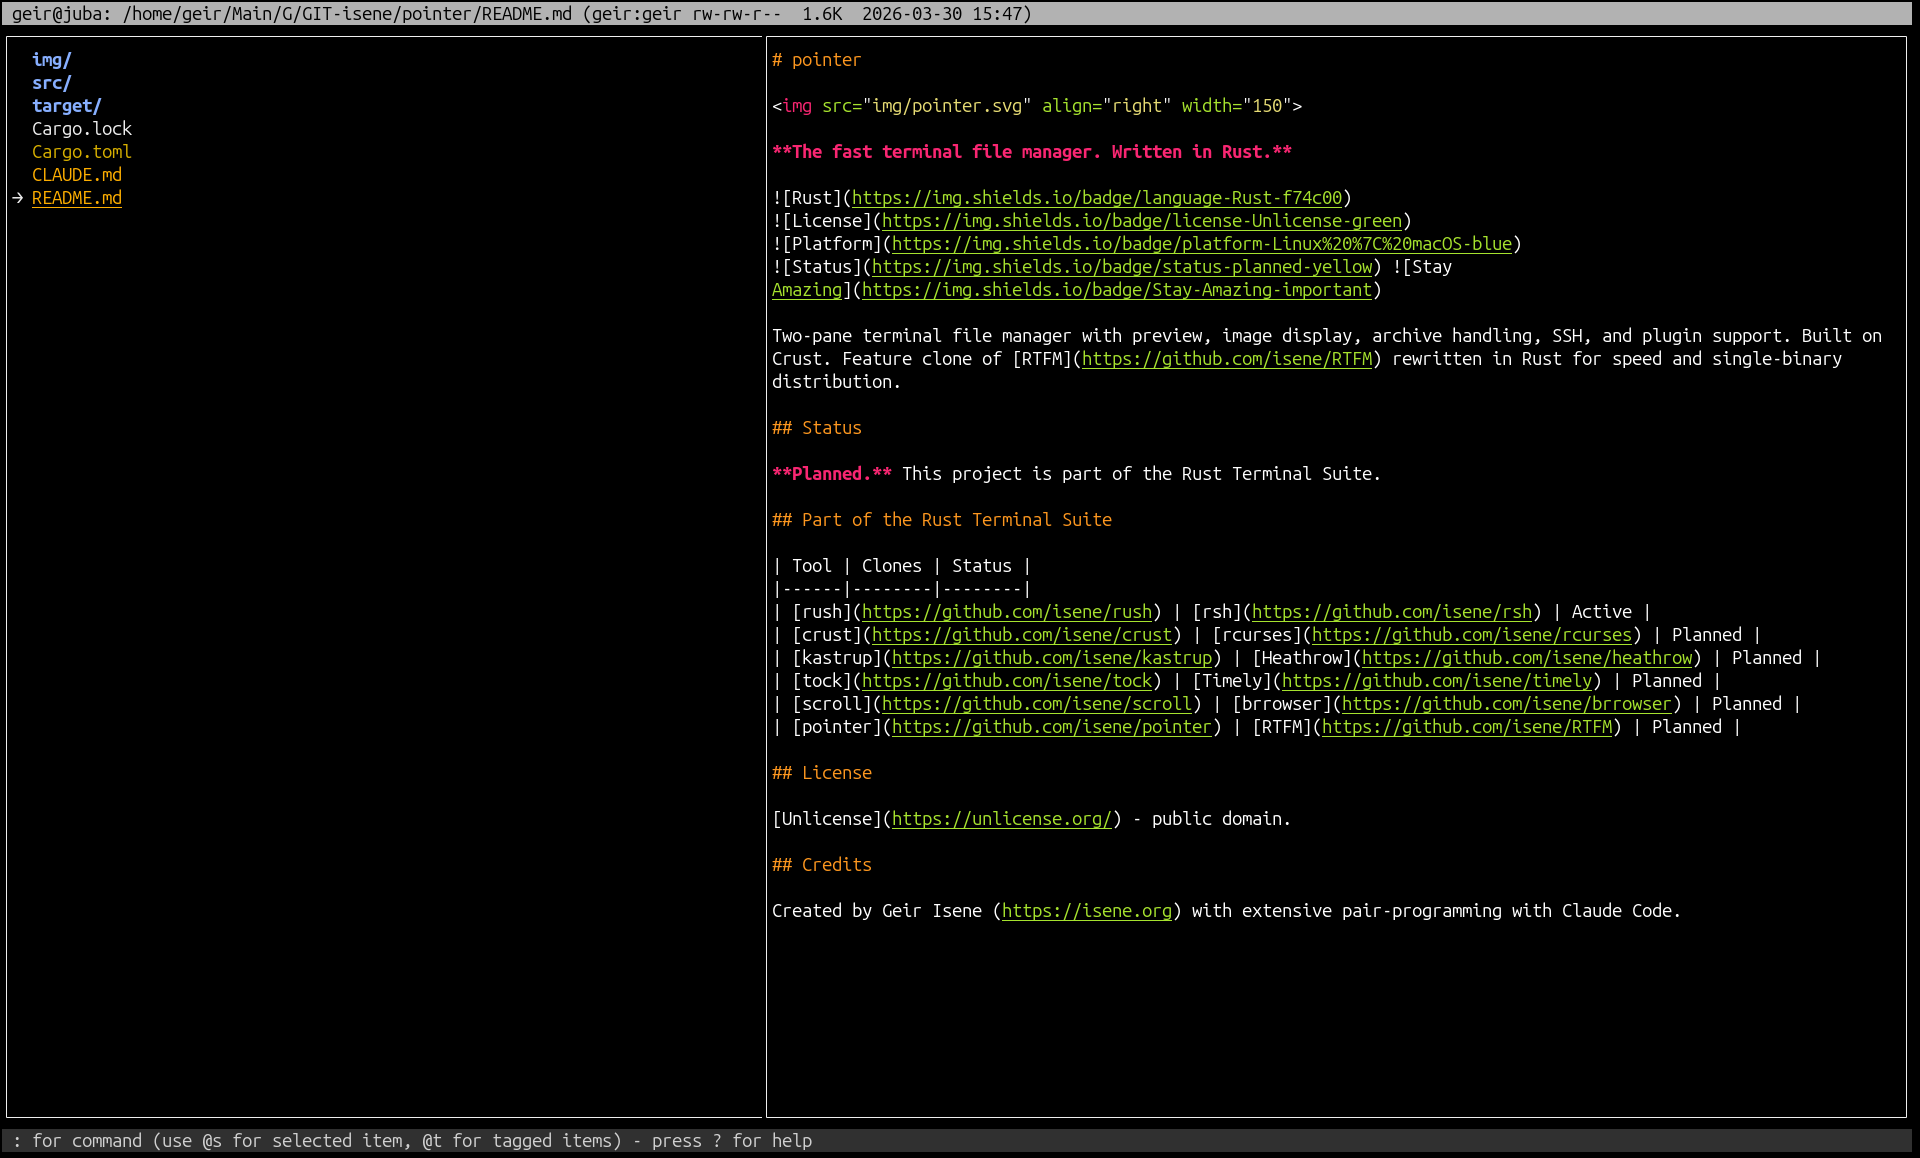Click the '## Status' heading
Image resolution: width=1920 pixels, height=1158 pixels.
817,428
